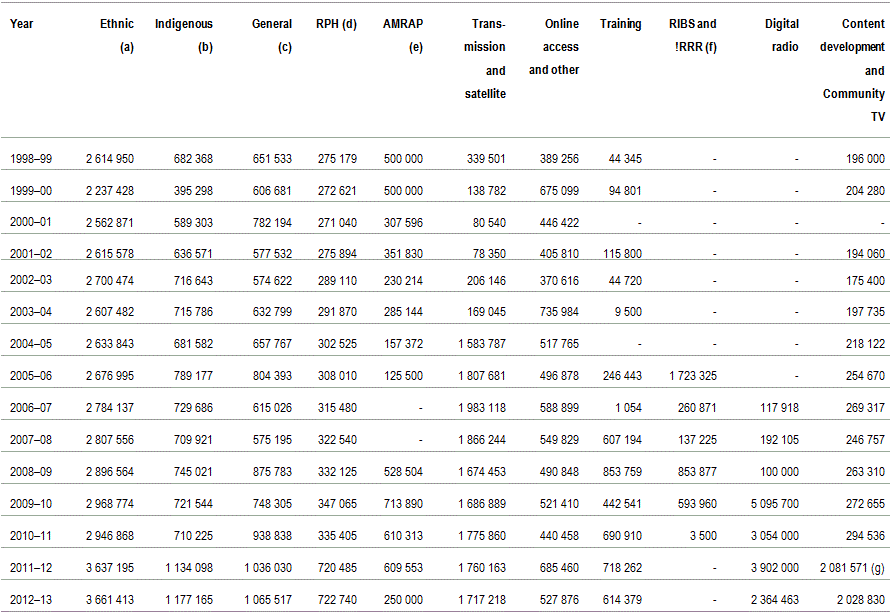Select the Ethnic (a) column header
Viewport: 891px width, 615px height.
pyautogui.click(x=117, y=35)
